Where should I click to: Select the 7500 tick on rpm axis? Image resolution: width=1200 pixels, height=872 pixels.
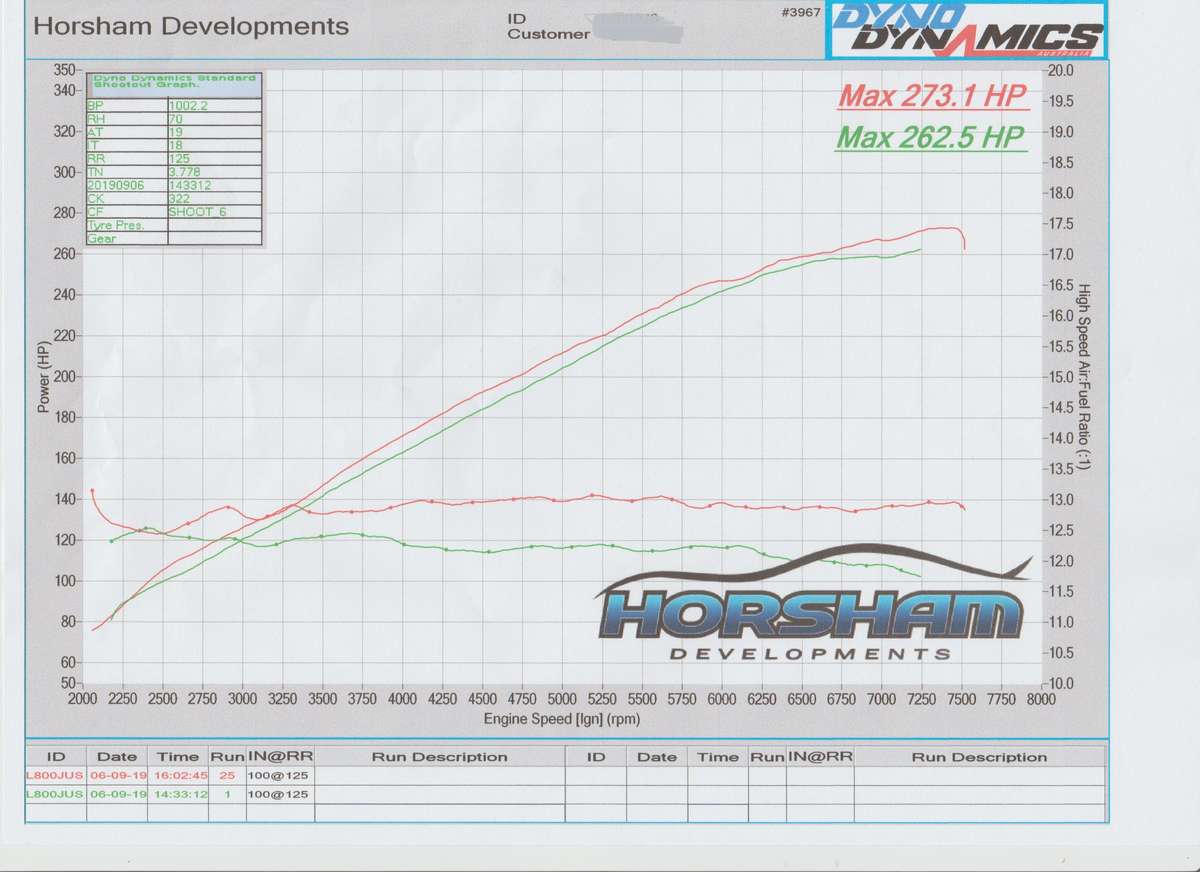[961, 698]
